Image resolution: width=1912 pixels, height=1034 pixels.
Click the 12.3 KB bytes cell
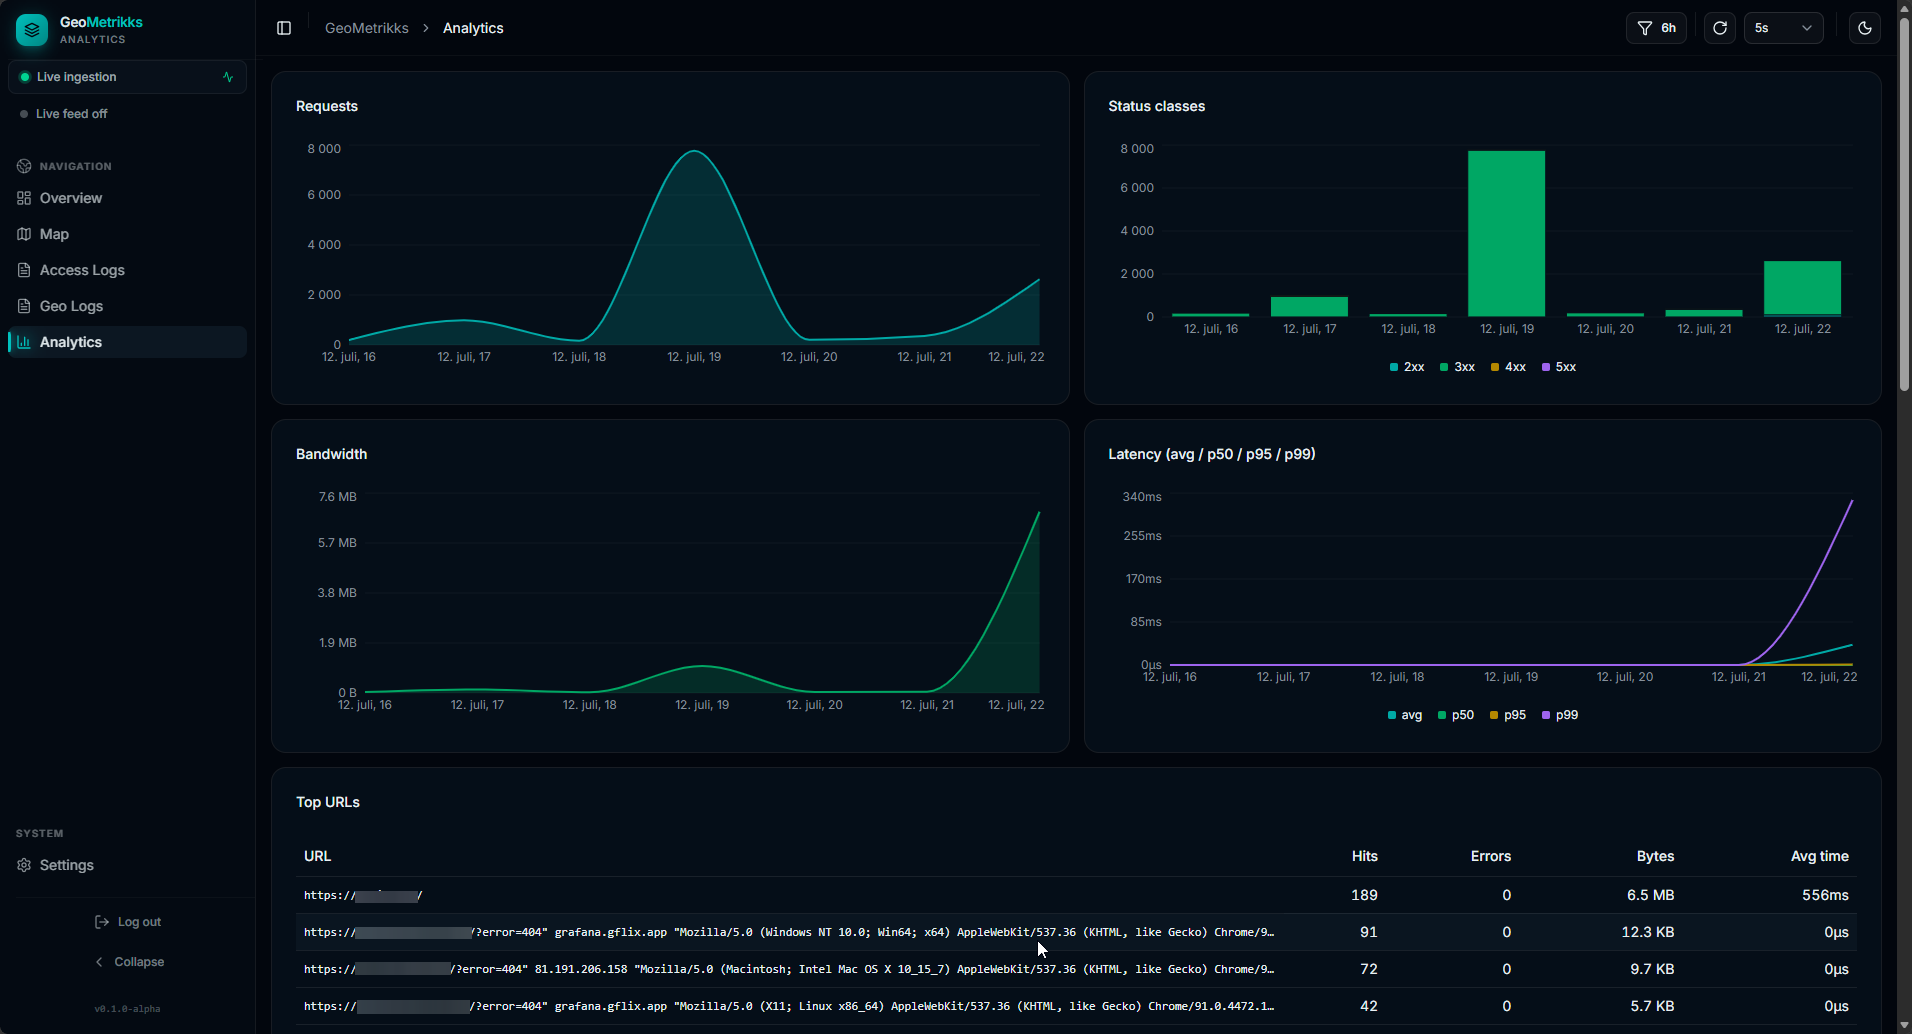coord(1648,932)
